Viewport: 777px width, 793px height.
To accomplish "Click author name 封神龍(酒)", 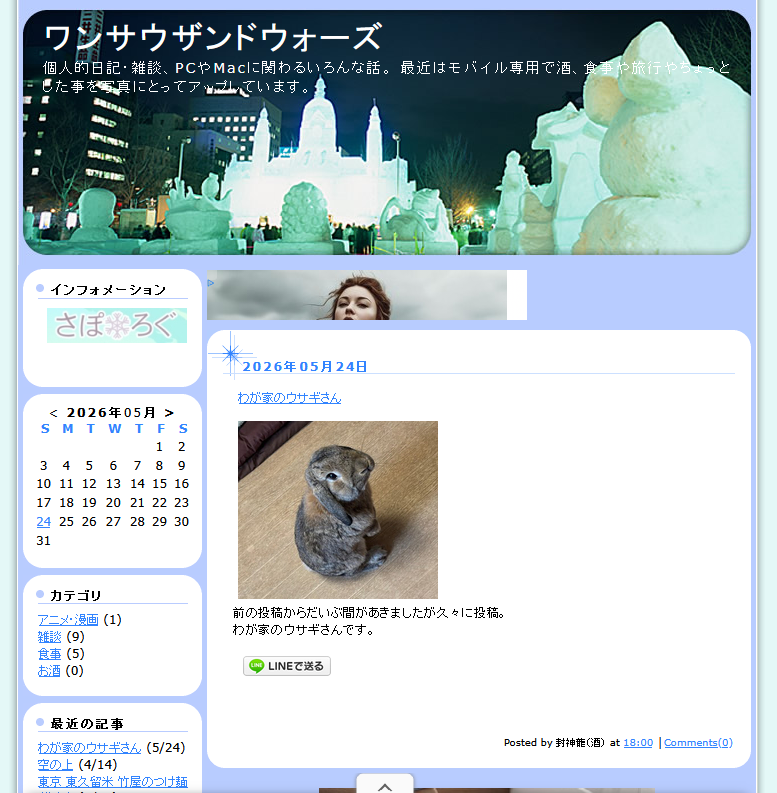I will click(x=580, y=742).
